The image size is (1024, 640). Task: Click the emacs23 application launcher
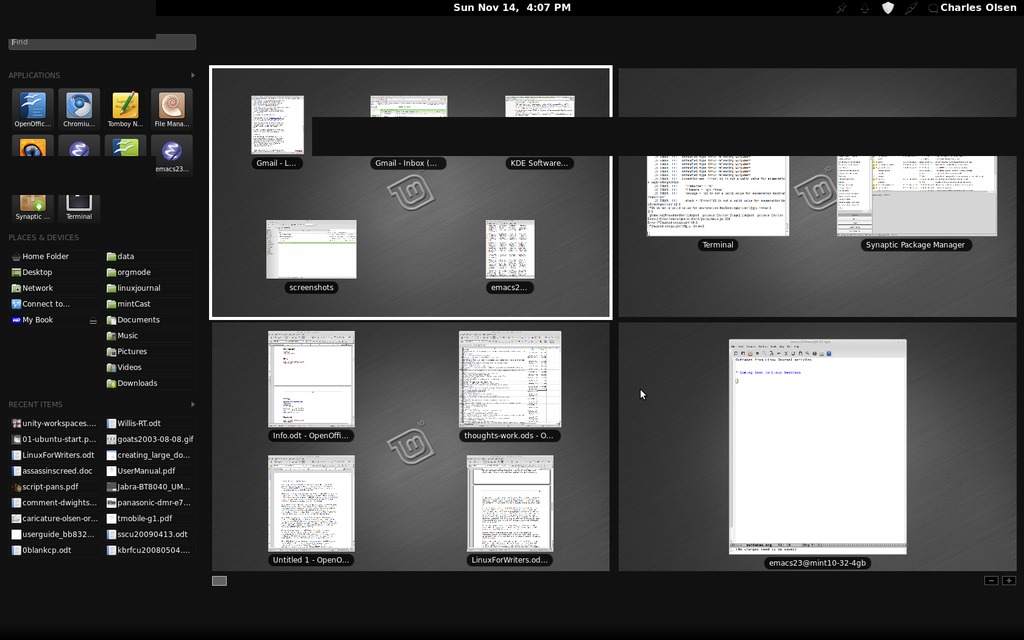pyautogui.click(x=171, y=153)
